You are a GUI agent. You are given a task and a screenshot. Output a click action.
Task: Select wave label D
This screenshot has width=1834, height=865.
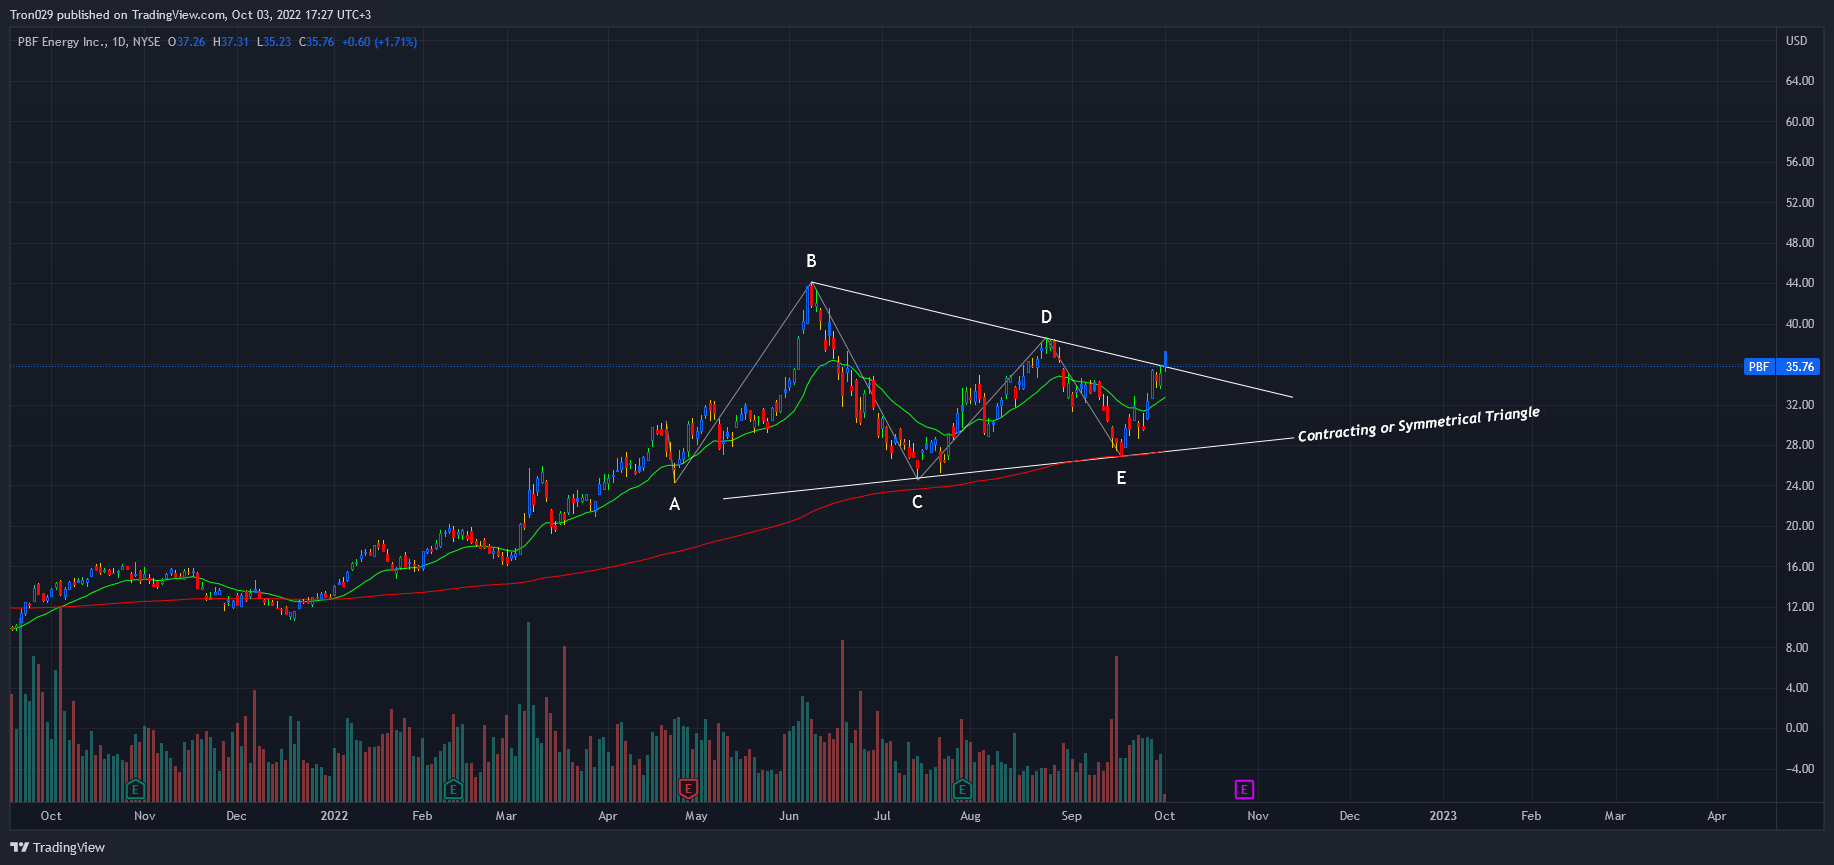point(1046,317)
